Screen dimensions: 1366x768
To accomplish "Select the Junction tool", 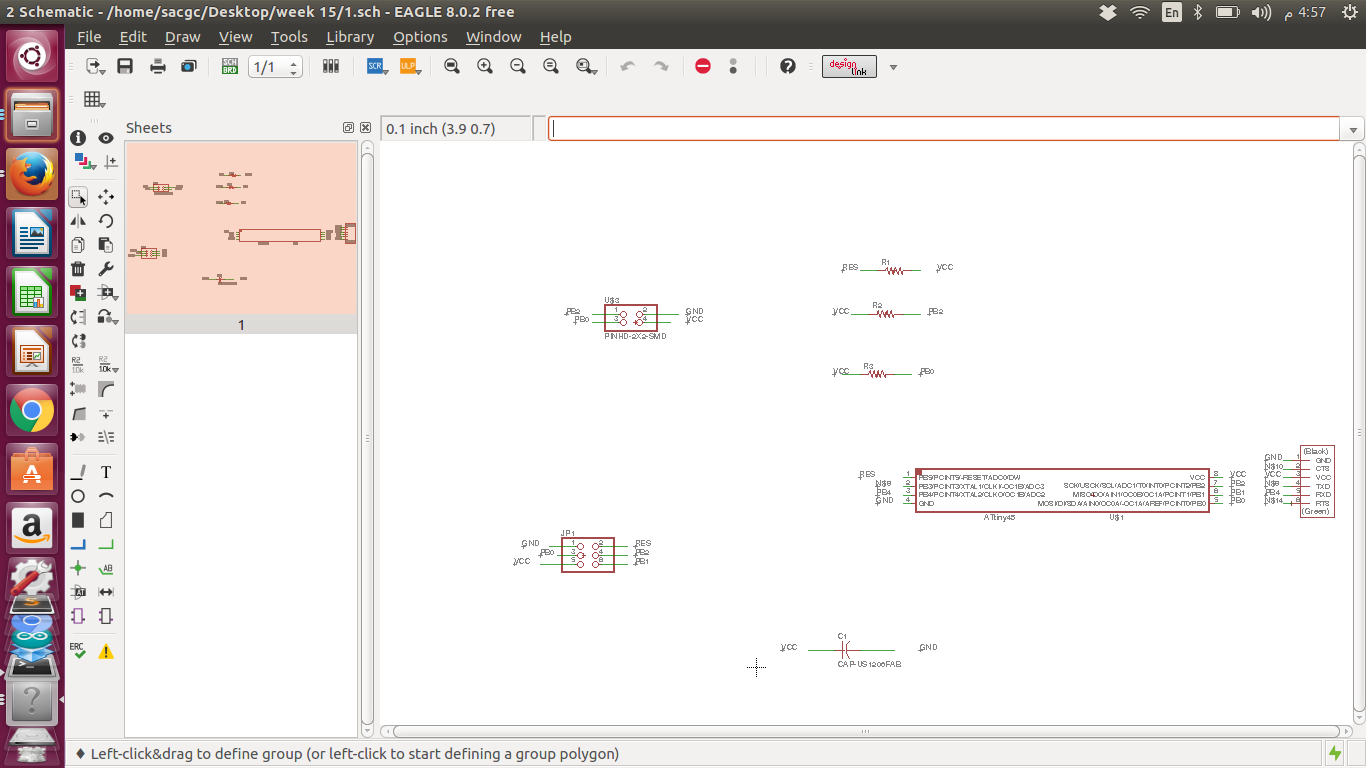I will [x=78, y=568].
